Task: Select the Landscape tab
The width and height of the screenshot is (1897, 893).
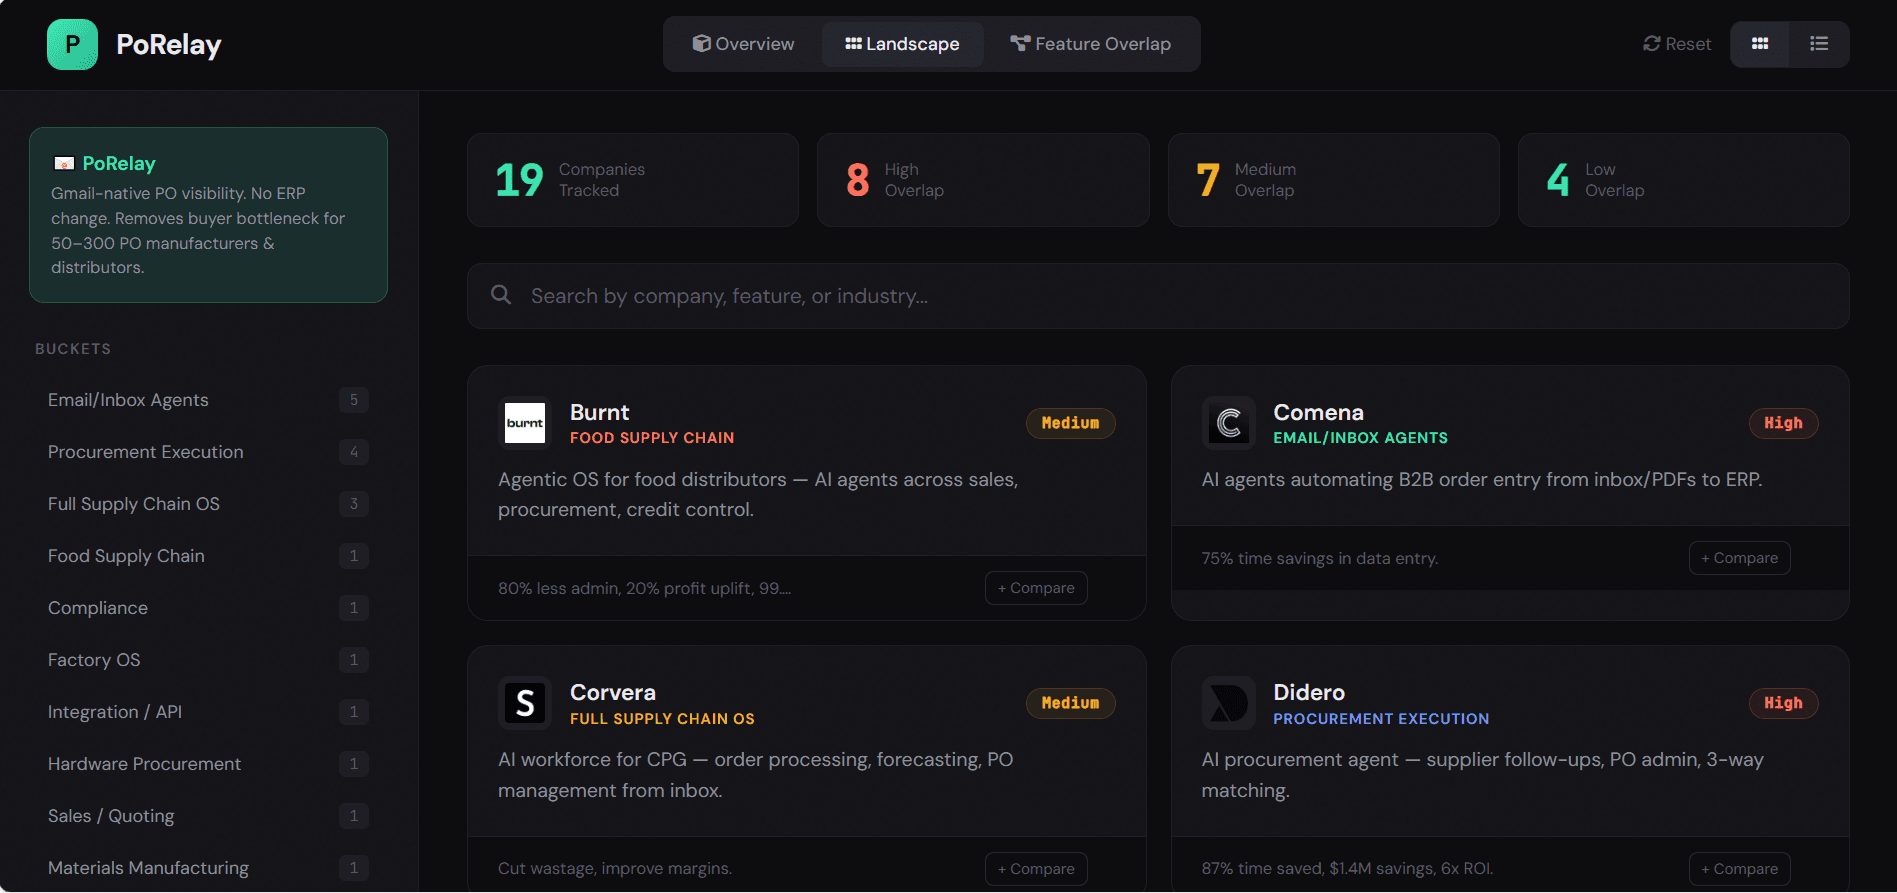Action: (x=902, y=44)
